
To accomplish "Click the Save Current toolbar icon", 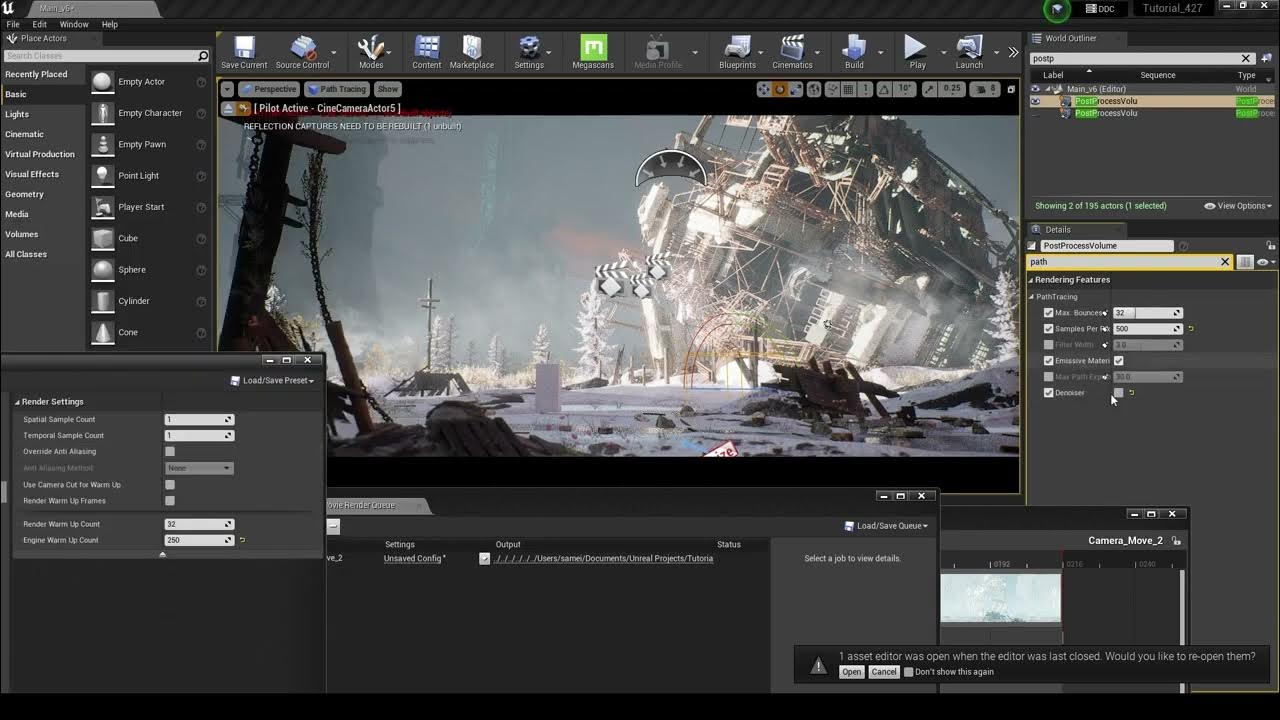I will point(244,52).
